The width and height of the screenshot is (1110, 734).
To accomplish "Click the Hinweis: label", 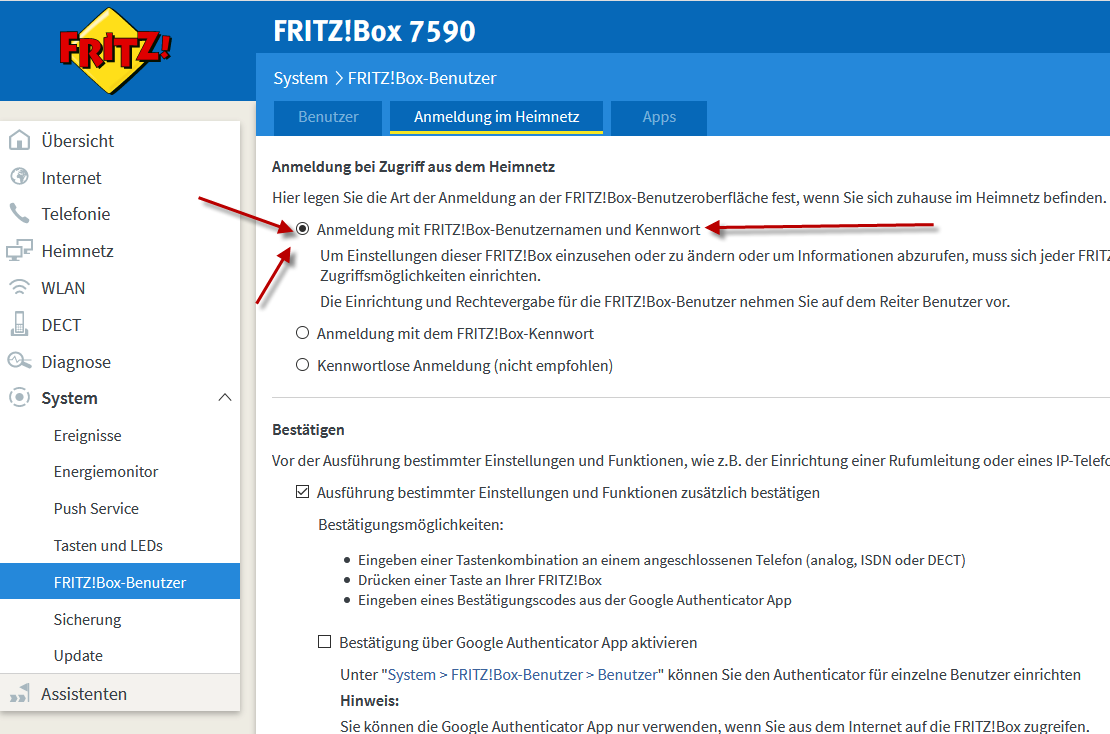I will pyautogui.click(x=370, y=701).
